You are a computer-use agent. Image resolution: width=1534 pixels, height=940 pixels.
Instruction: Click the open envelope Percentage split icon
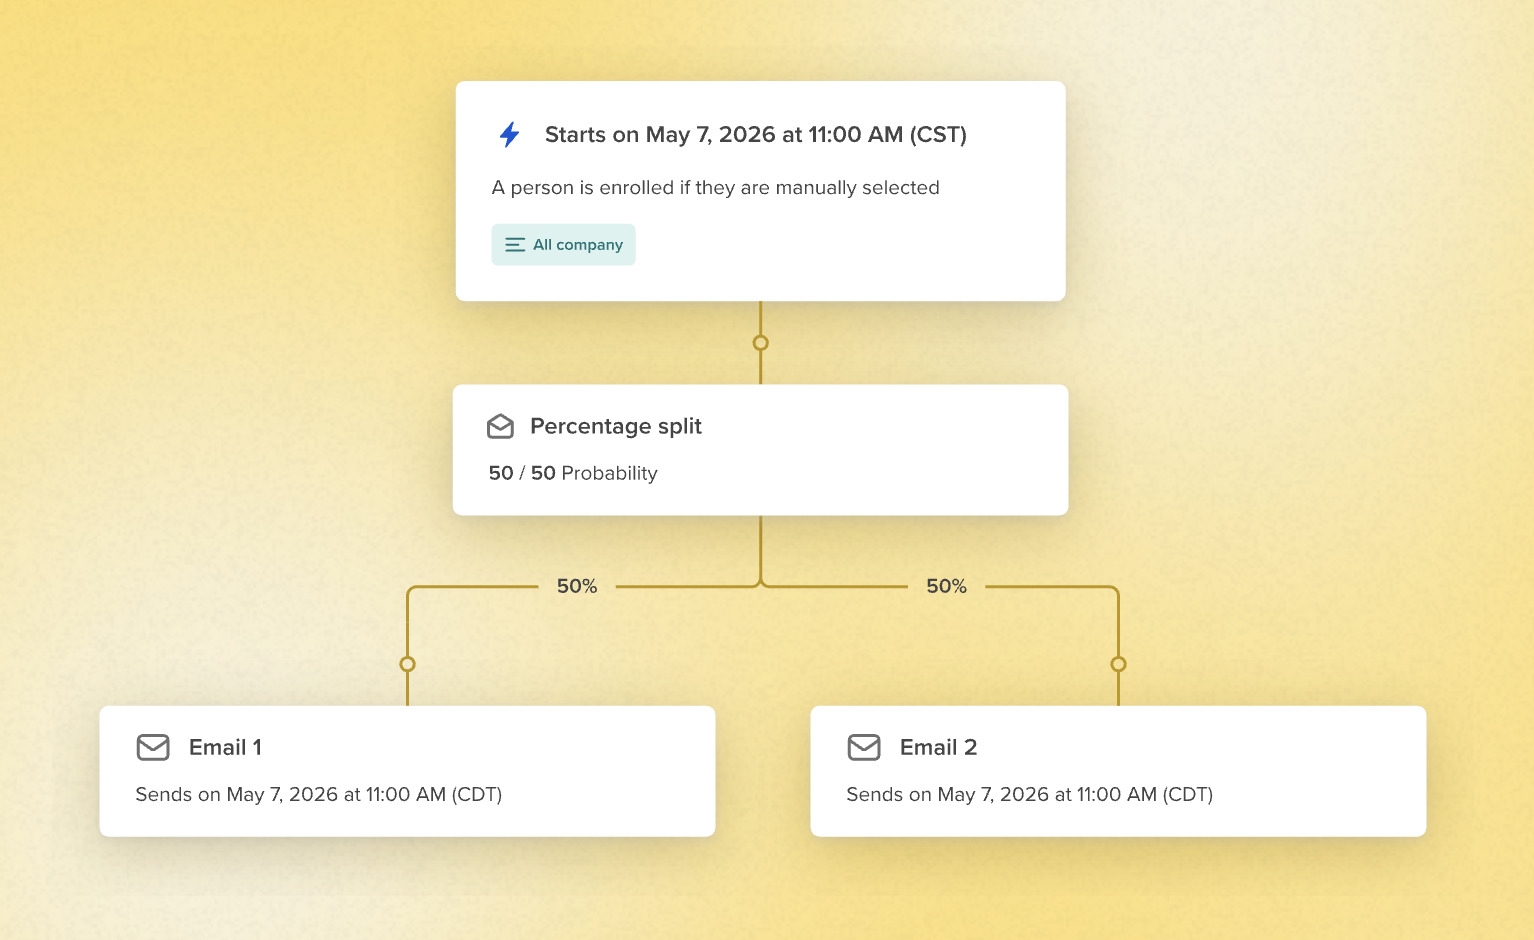(500, 427)
